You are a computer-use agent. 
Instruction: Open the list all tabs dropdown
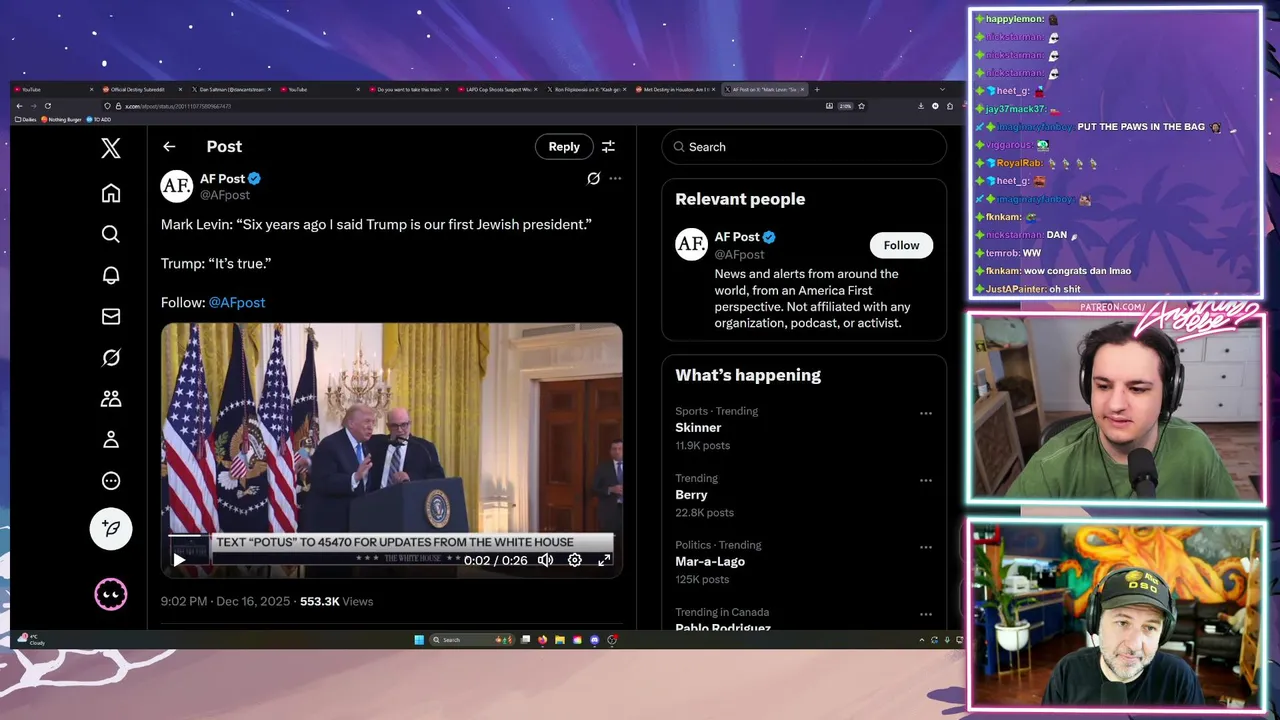coord(942,89)
